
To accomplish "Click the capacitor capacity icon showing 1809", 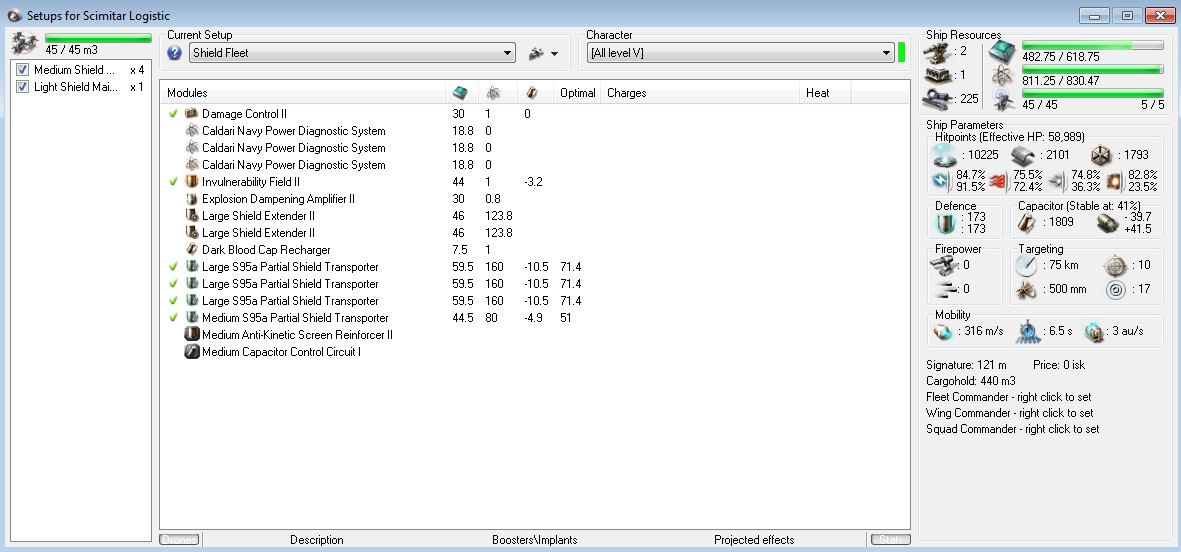I will [x=1026, y=222].
